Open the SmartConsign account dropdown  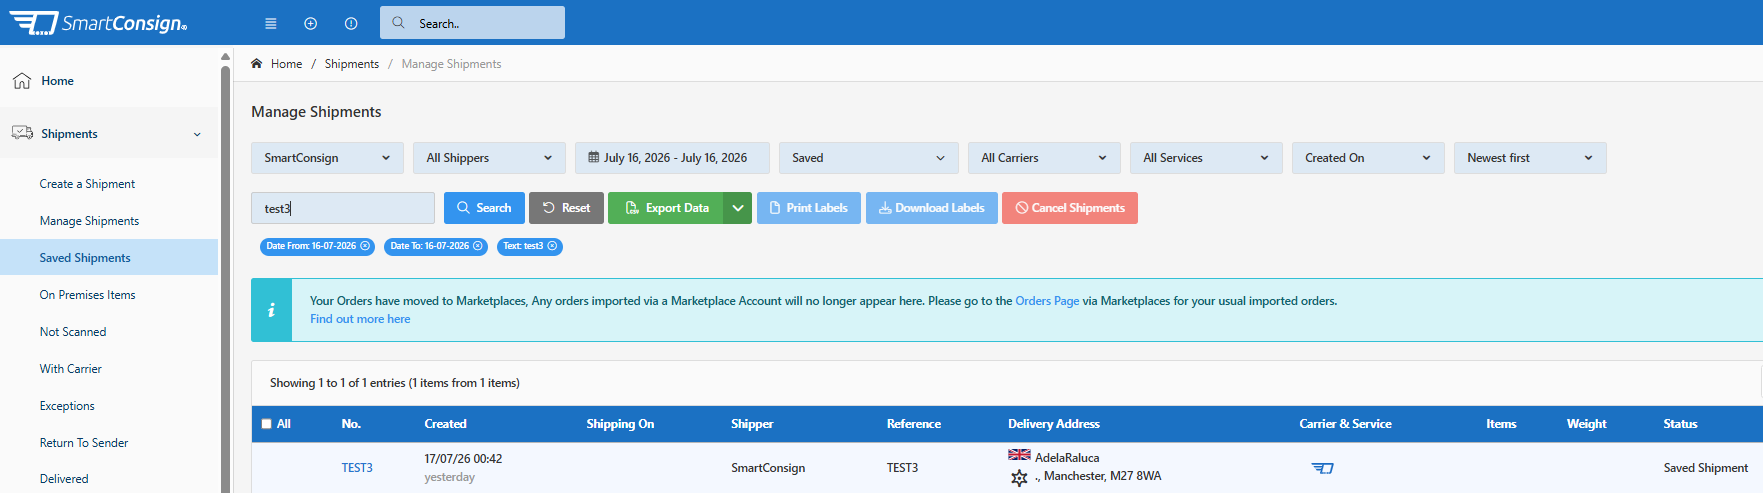click(x=327, y=158)
